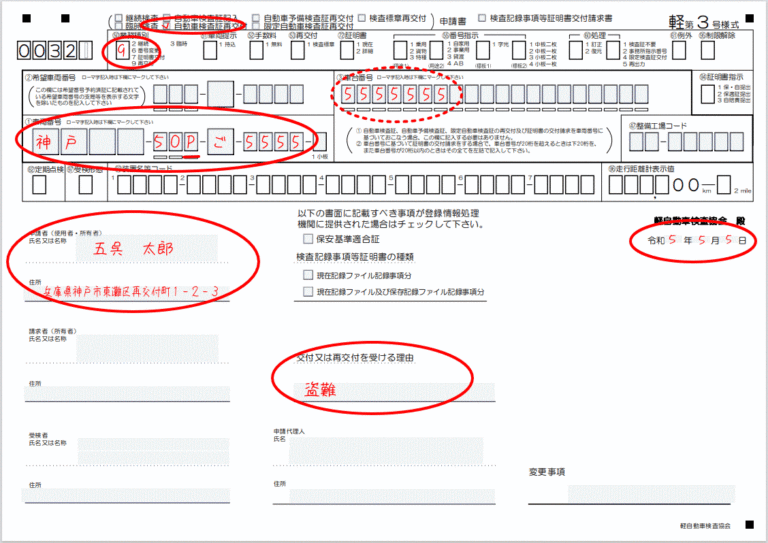Click the 検査記録事項等証明書の種類 heading
The image size is (768, 543).
[x=355, y=257]
